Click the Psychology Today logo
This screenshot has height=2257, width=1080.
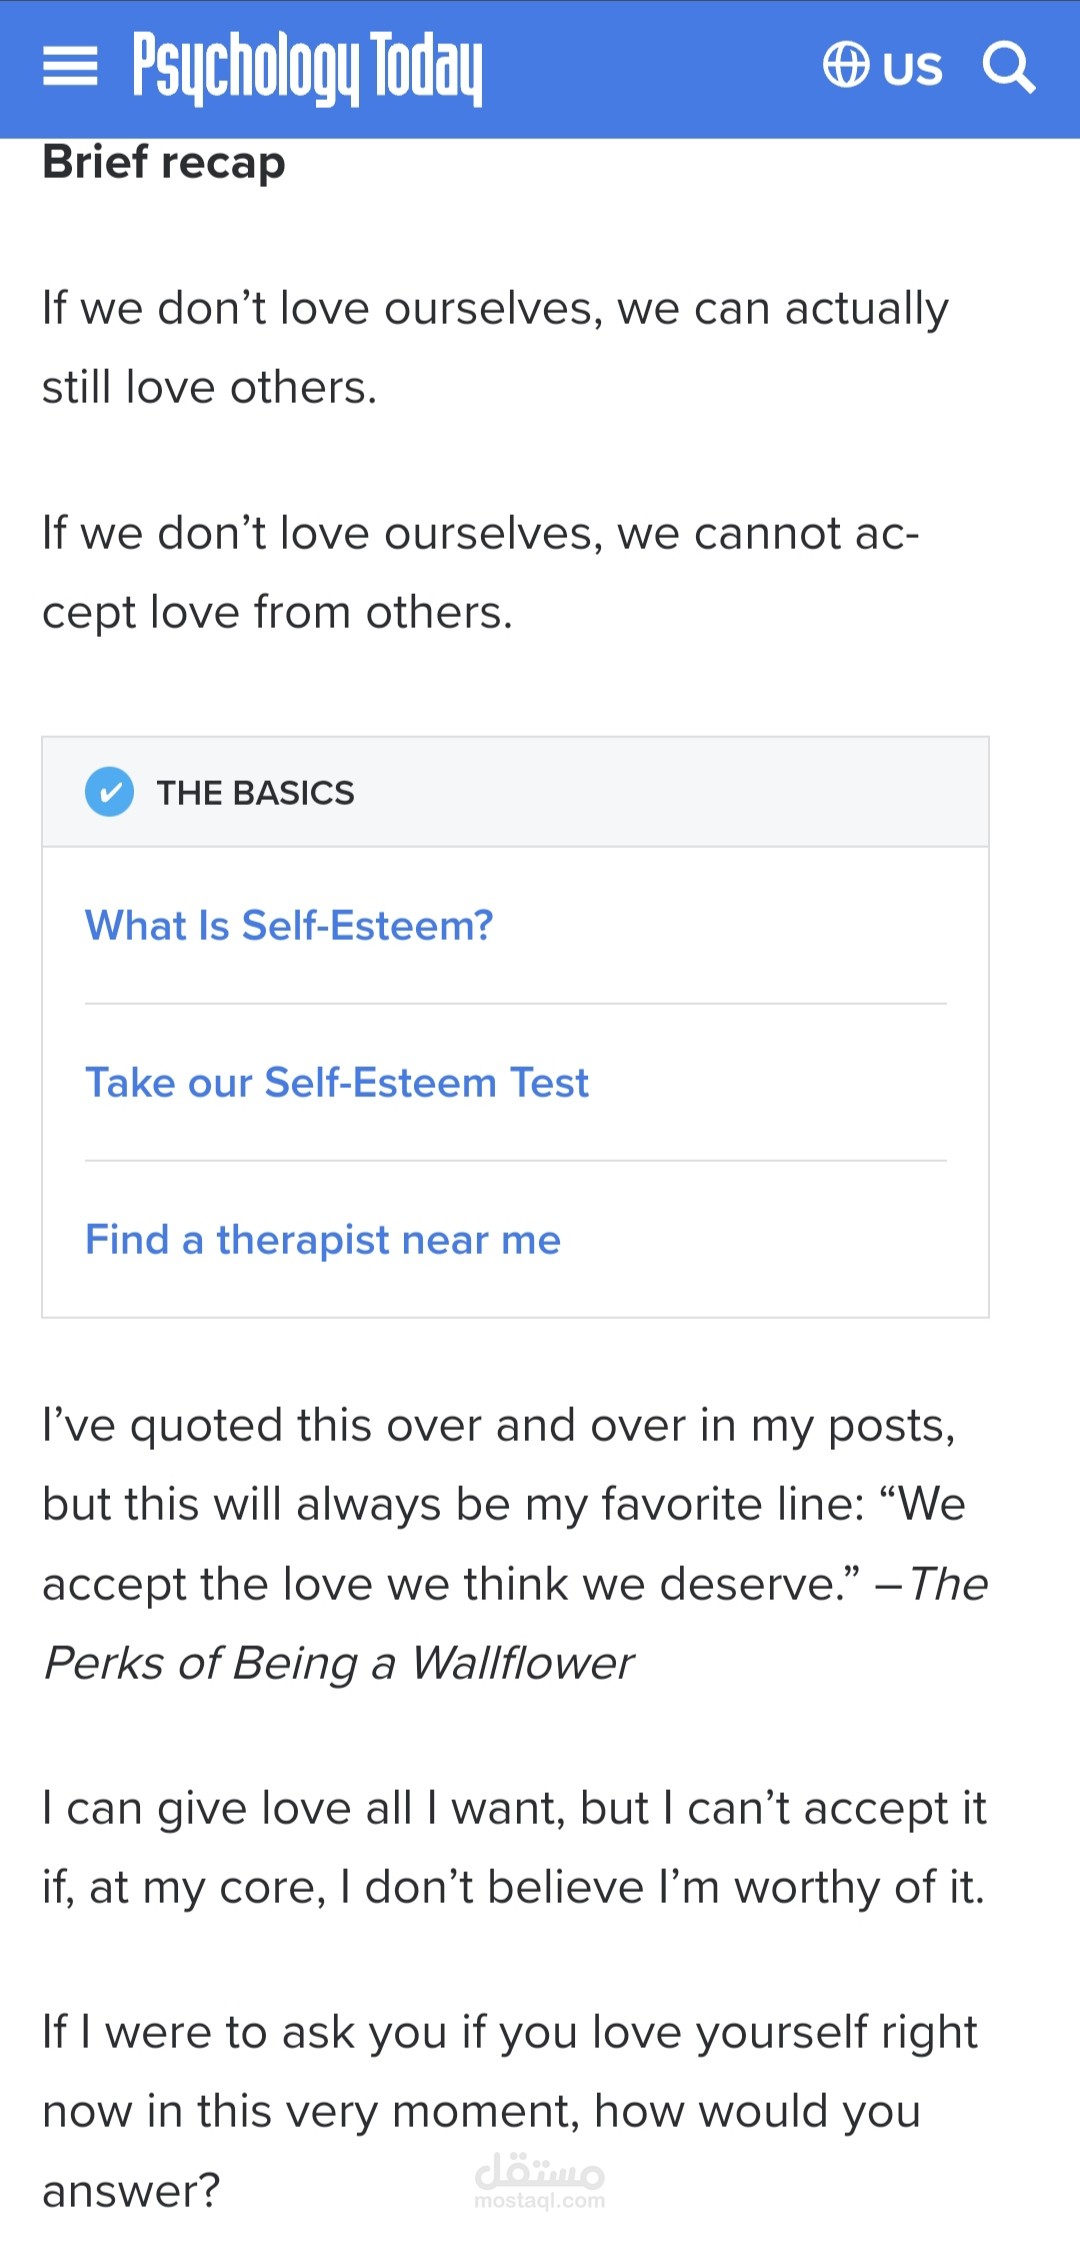pos(308,67)
